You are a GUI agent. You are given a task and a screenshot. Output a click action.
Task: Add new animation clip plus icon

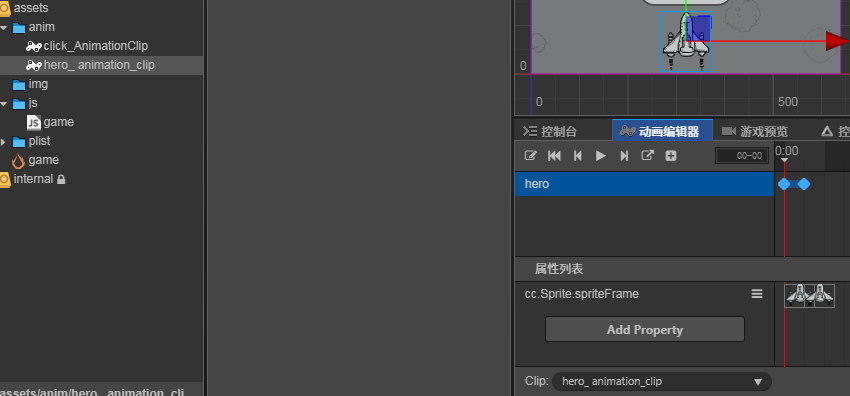pyautogui.click(x=671, y=156)
